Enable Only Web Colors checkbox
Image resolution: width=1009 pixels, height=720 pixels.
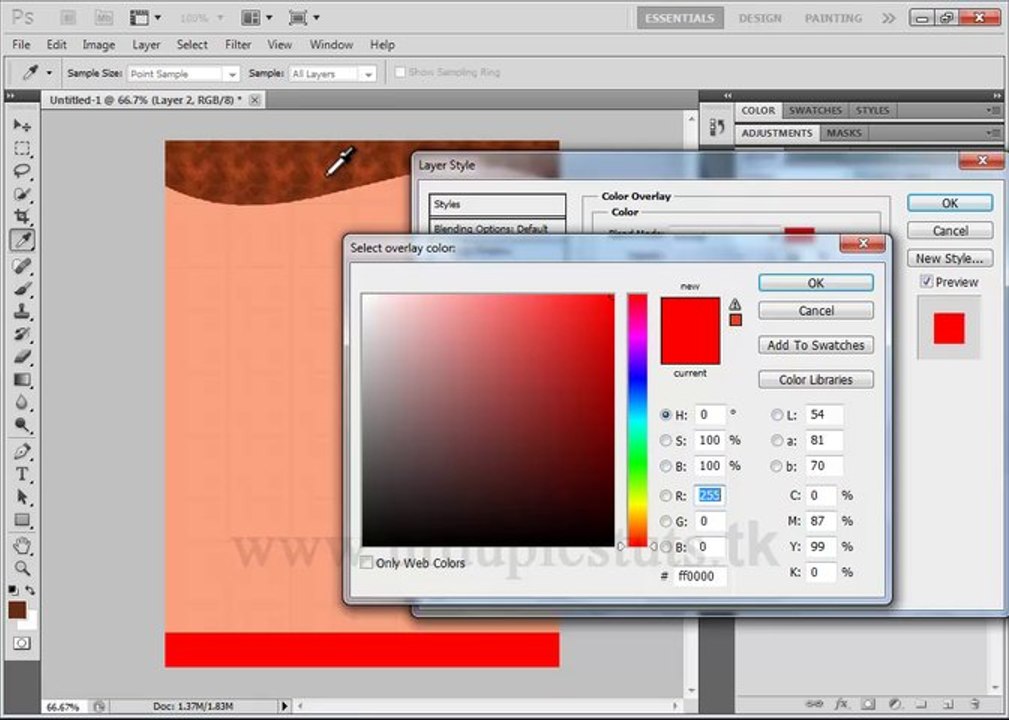[x=366, y=563]
